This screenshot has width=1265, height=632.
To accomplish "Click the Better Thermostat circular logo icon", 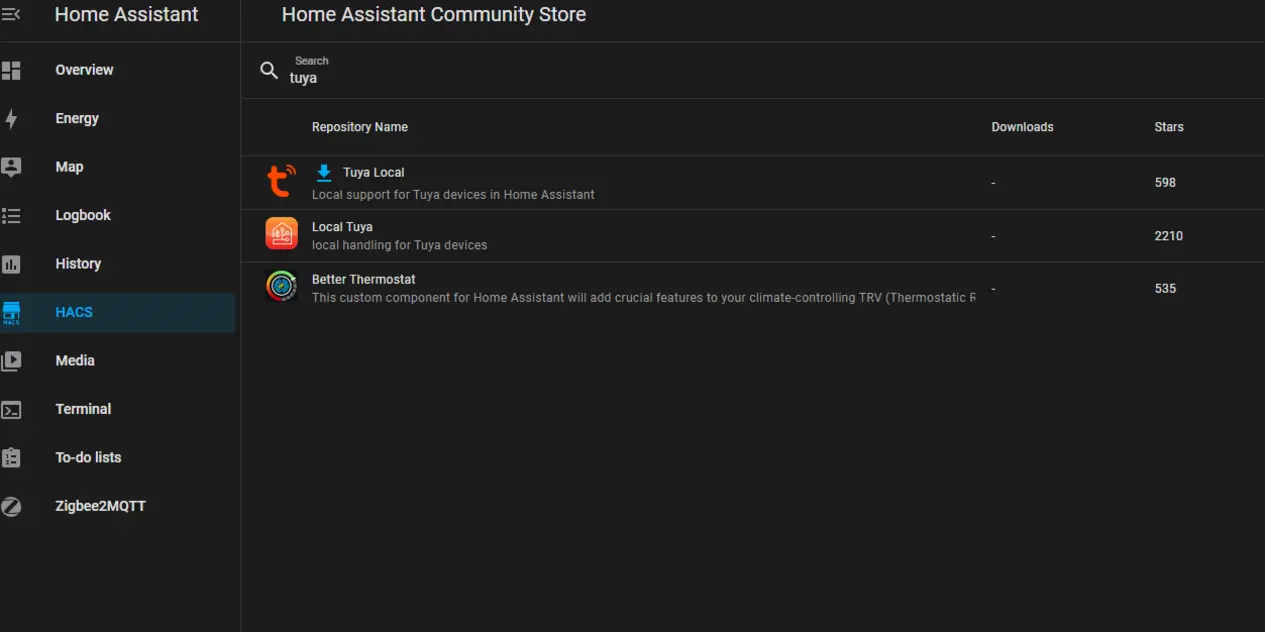I will click(281, 286).
